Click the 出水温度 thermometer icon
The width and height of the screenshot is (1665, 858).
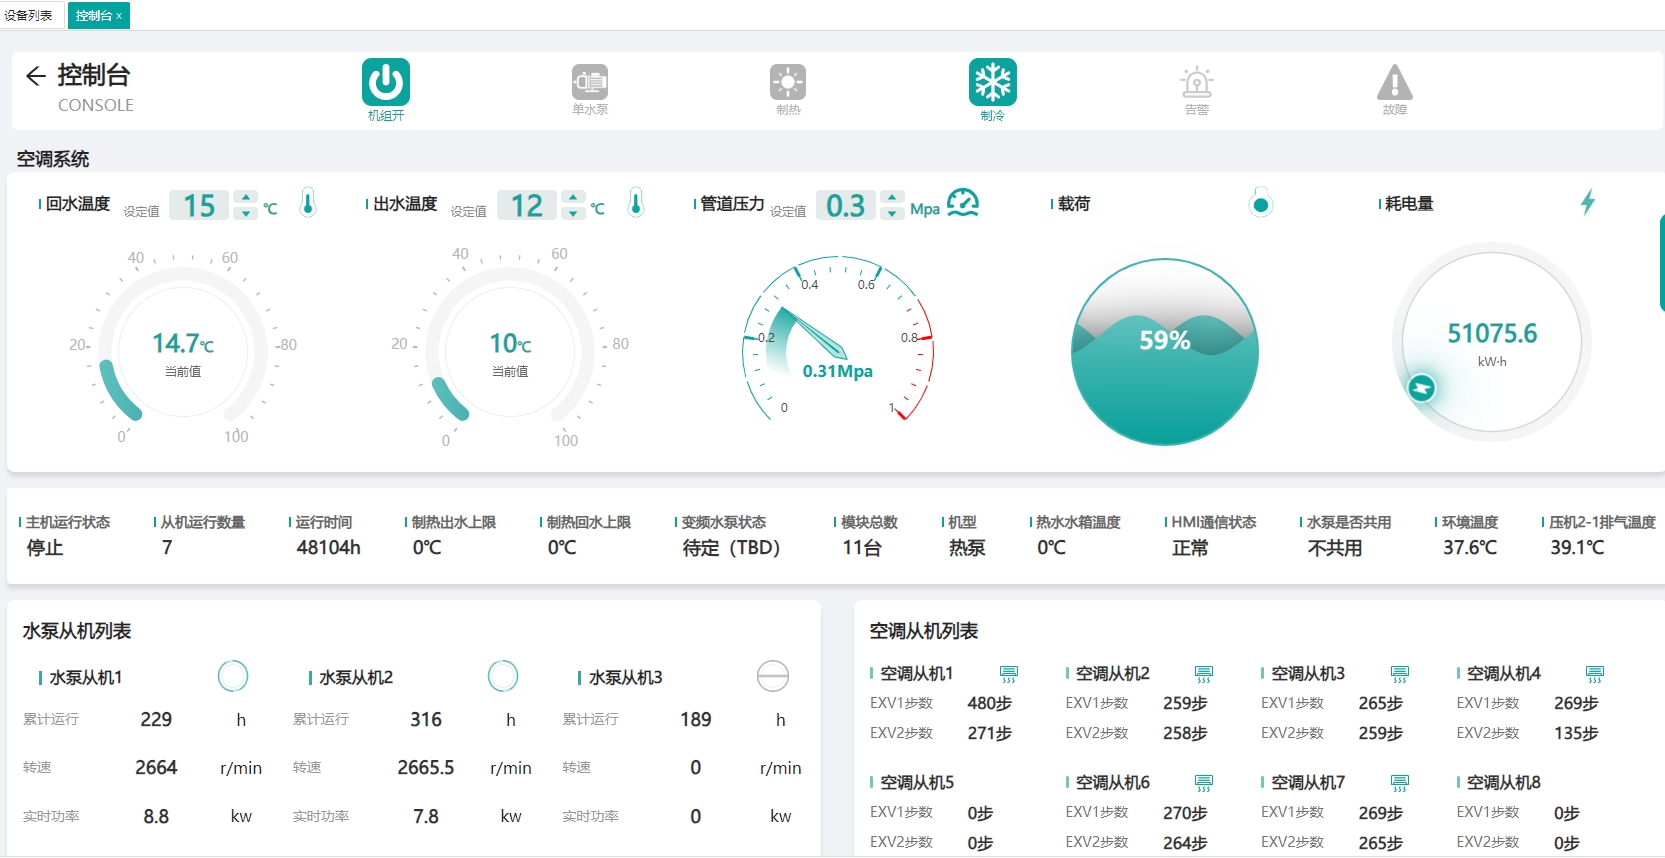coord(635,203)
